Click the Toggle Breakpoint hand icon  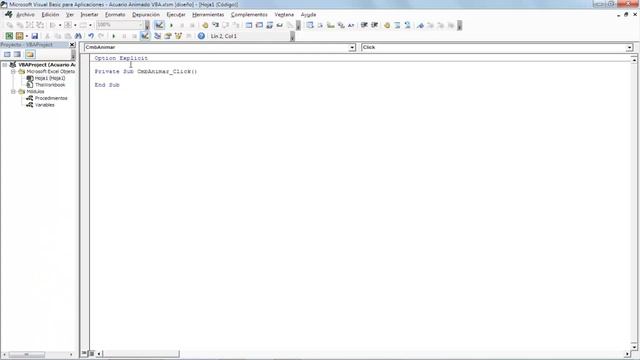pyautogui.click(x=205, y=25)
